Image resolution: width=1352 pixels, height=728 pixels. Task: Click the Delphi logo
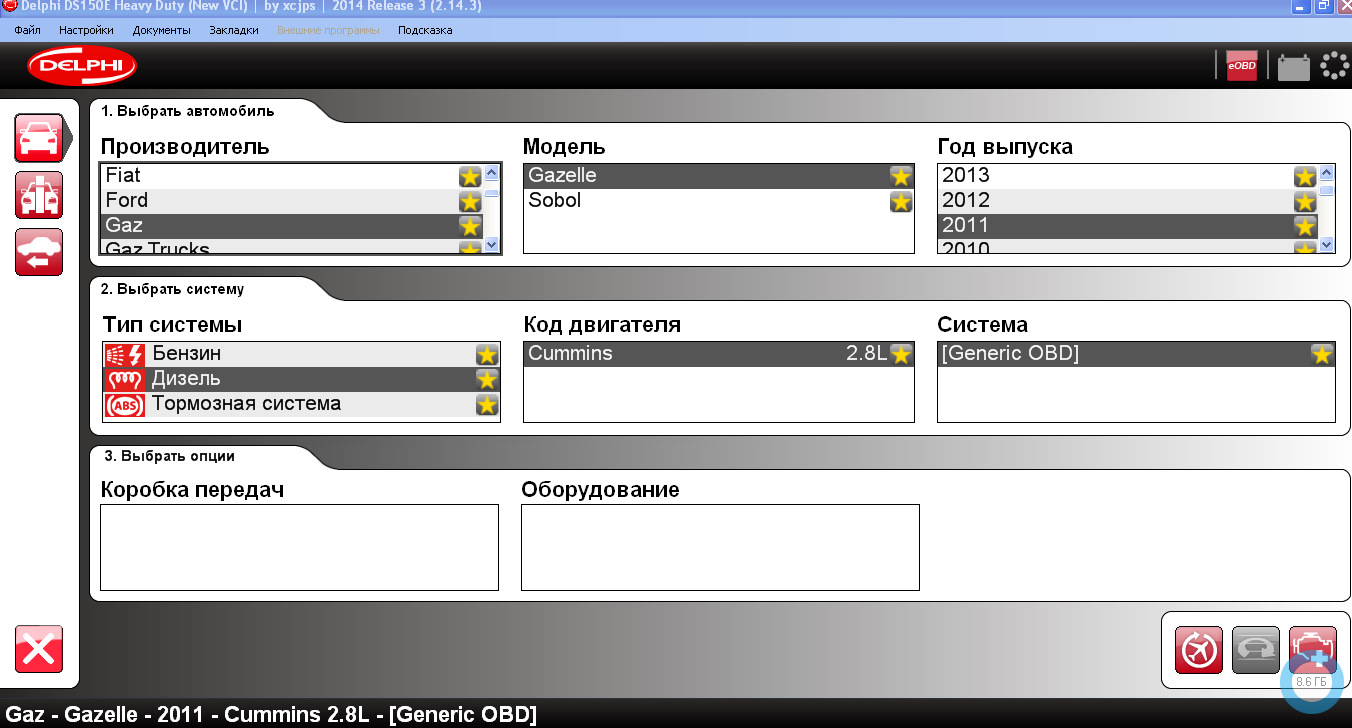point(83,66)
